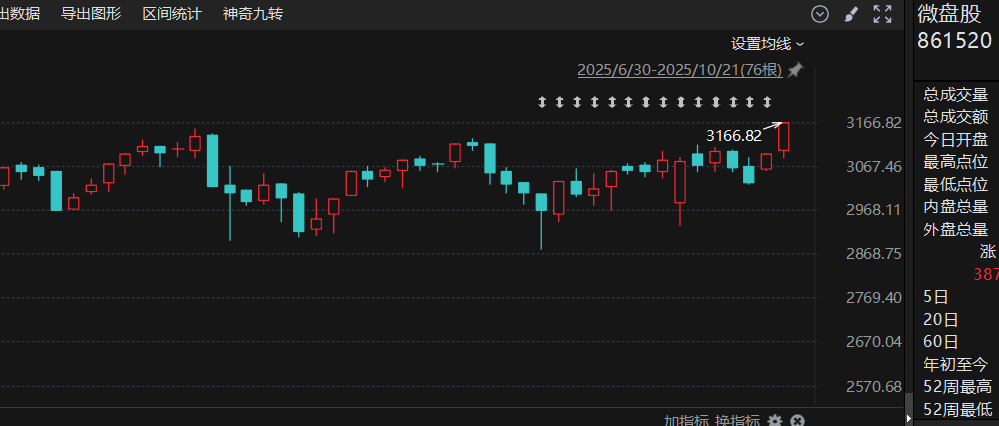Close the indicator panel with X icon

798,421
